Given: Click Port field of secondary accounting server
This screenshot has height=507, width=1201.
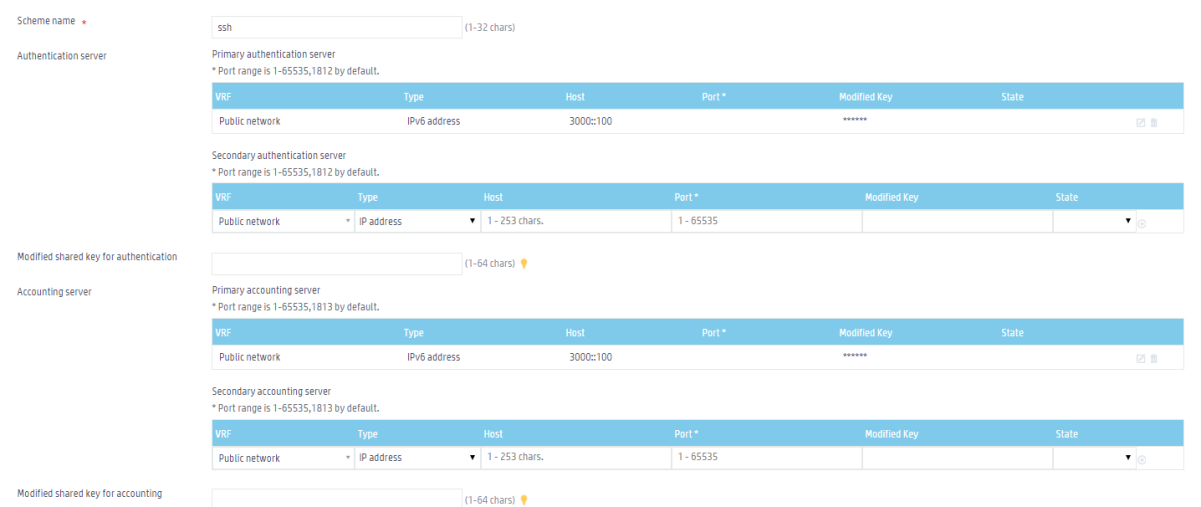Looking at the screenshot, I should 767,458.
